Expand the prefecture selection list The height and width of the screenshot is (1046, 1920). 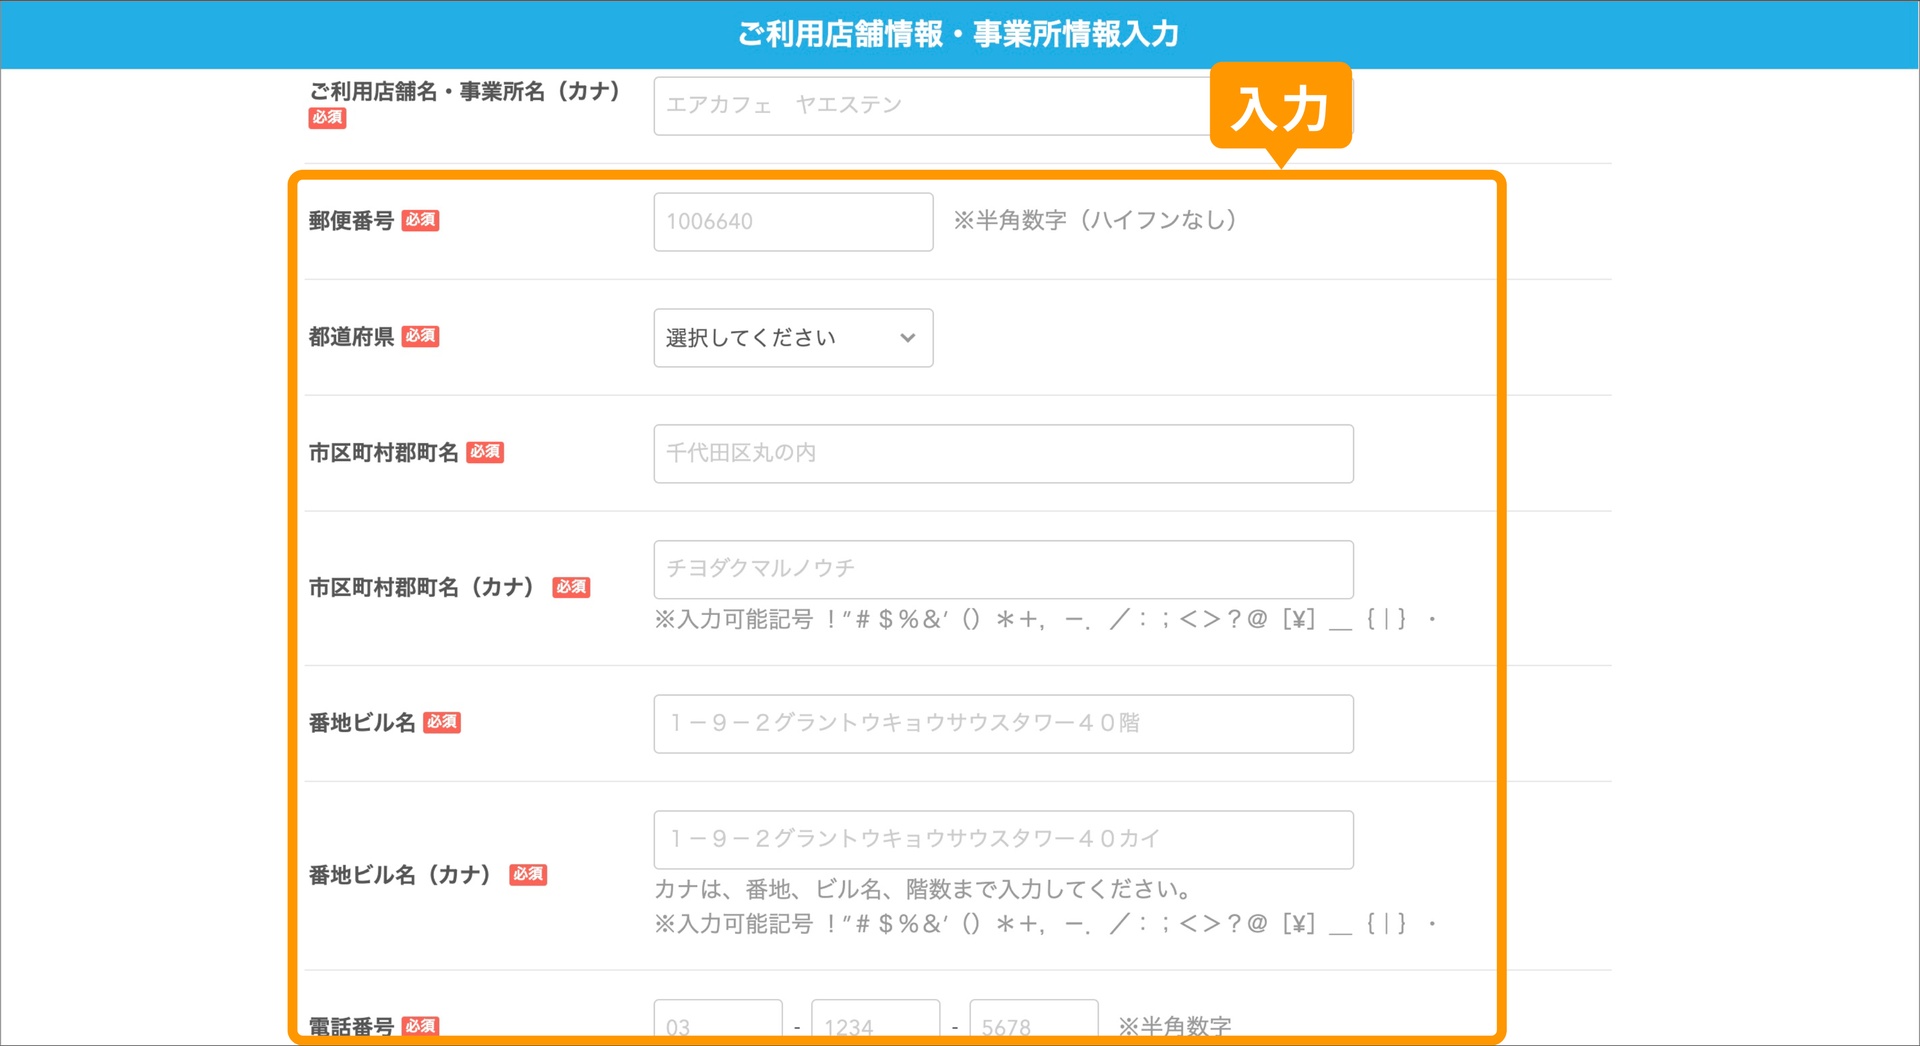pos(793,338)
